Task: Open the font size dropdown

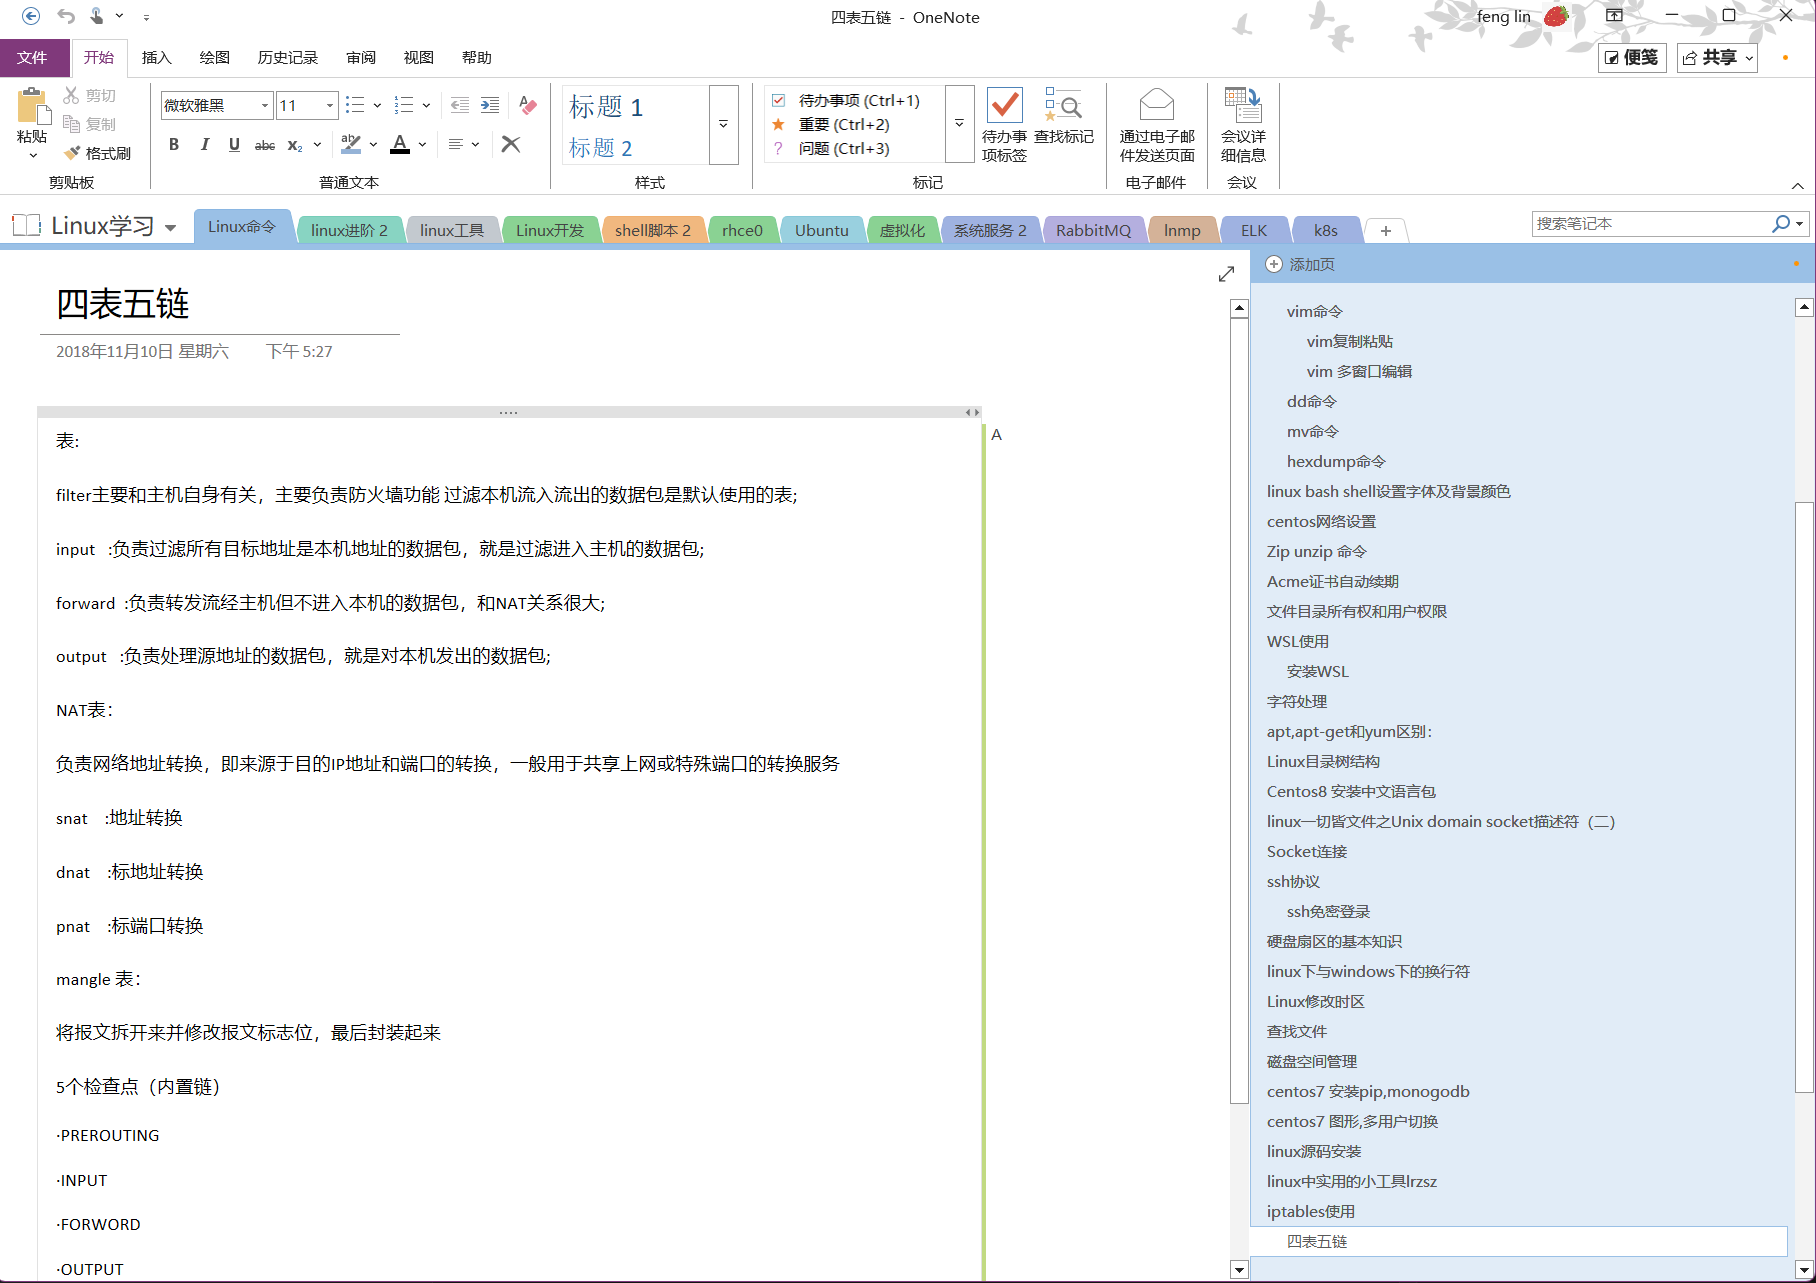Action: (x=328, y=105)
